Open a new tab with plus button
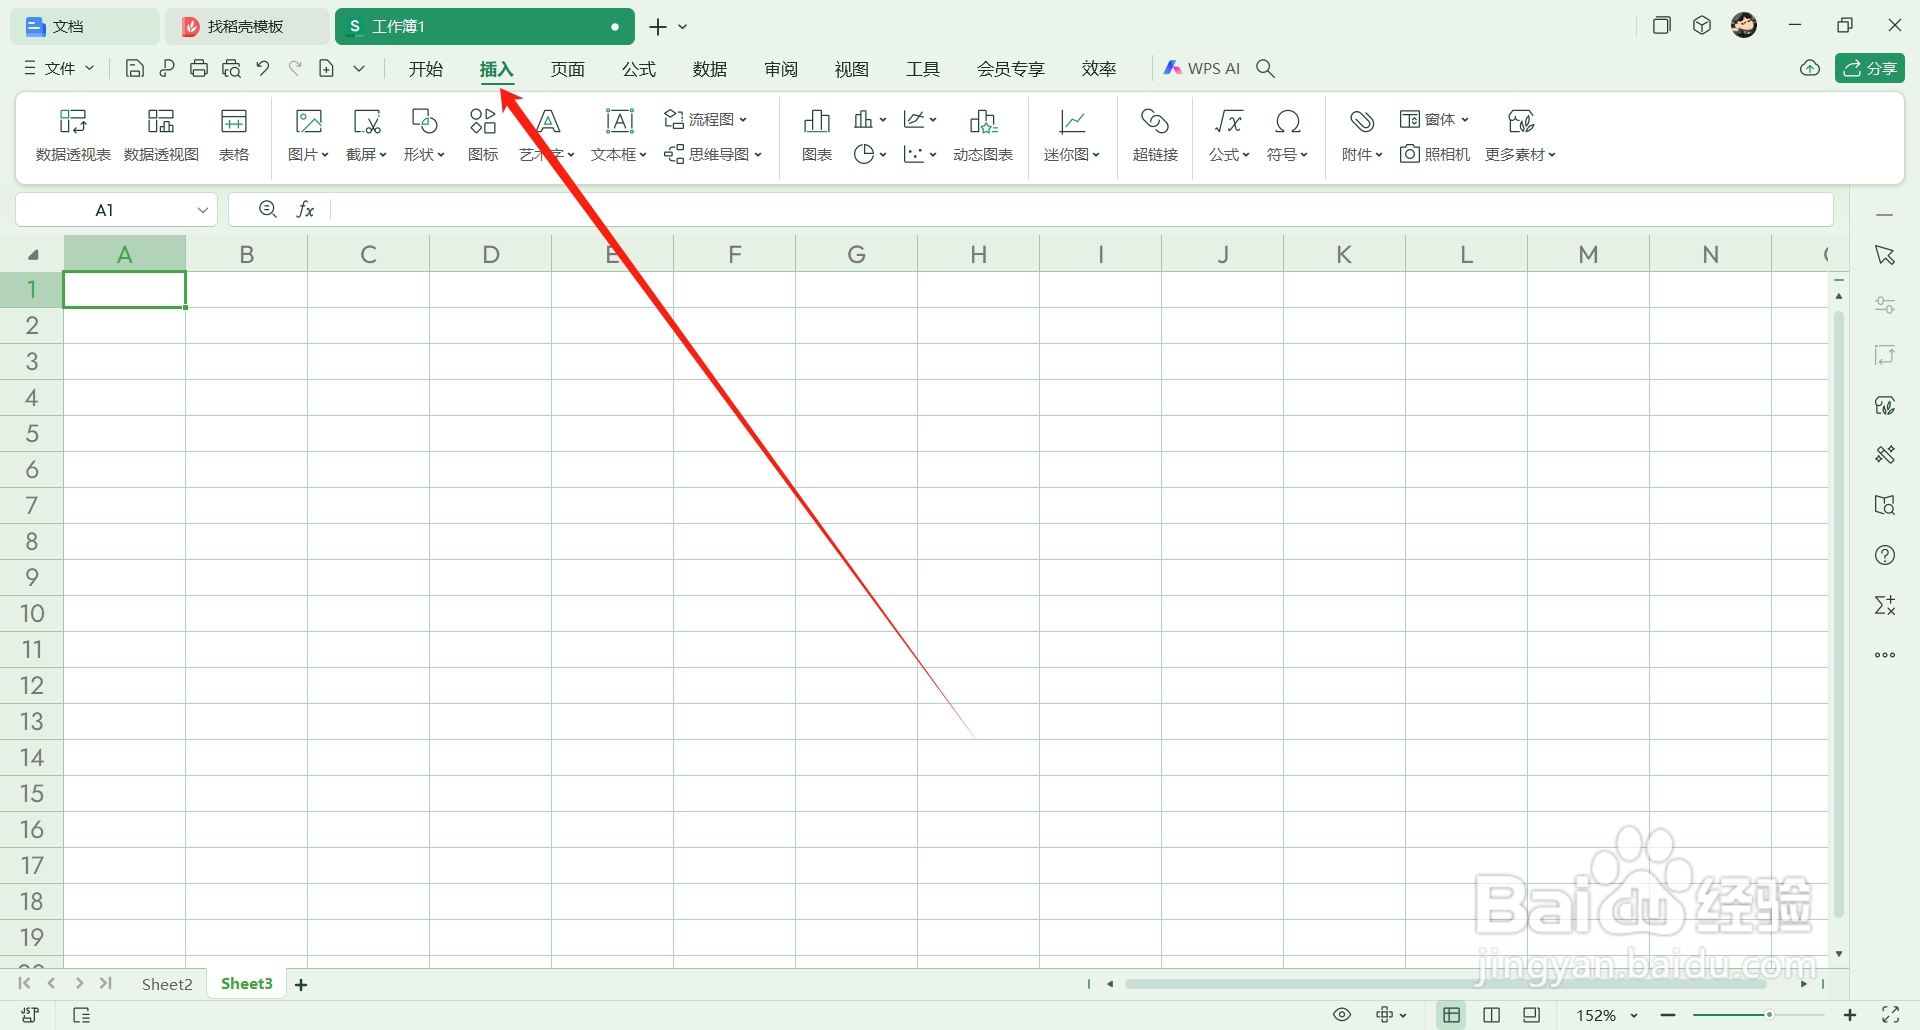 tap(657, 27)
